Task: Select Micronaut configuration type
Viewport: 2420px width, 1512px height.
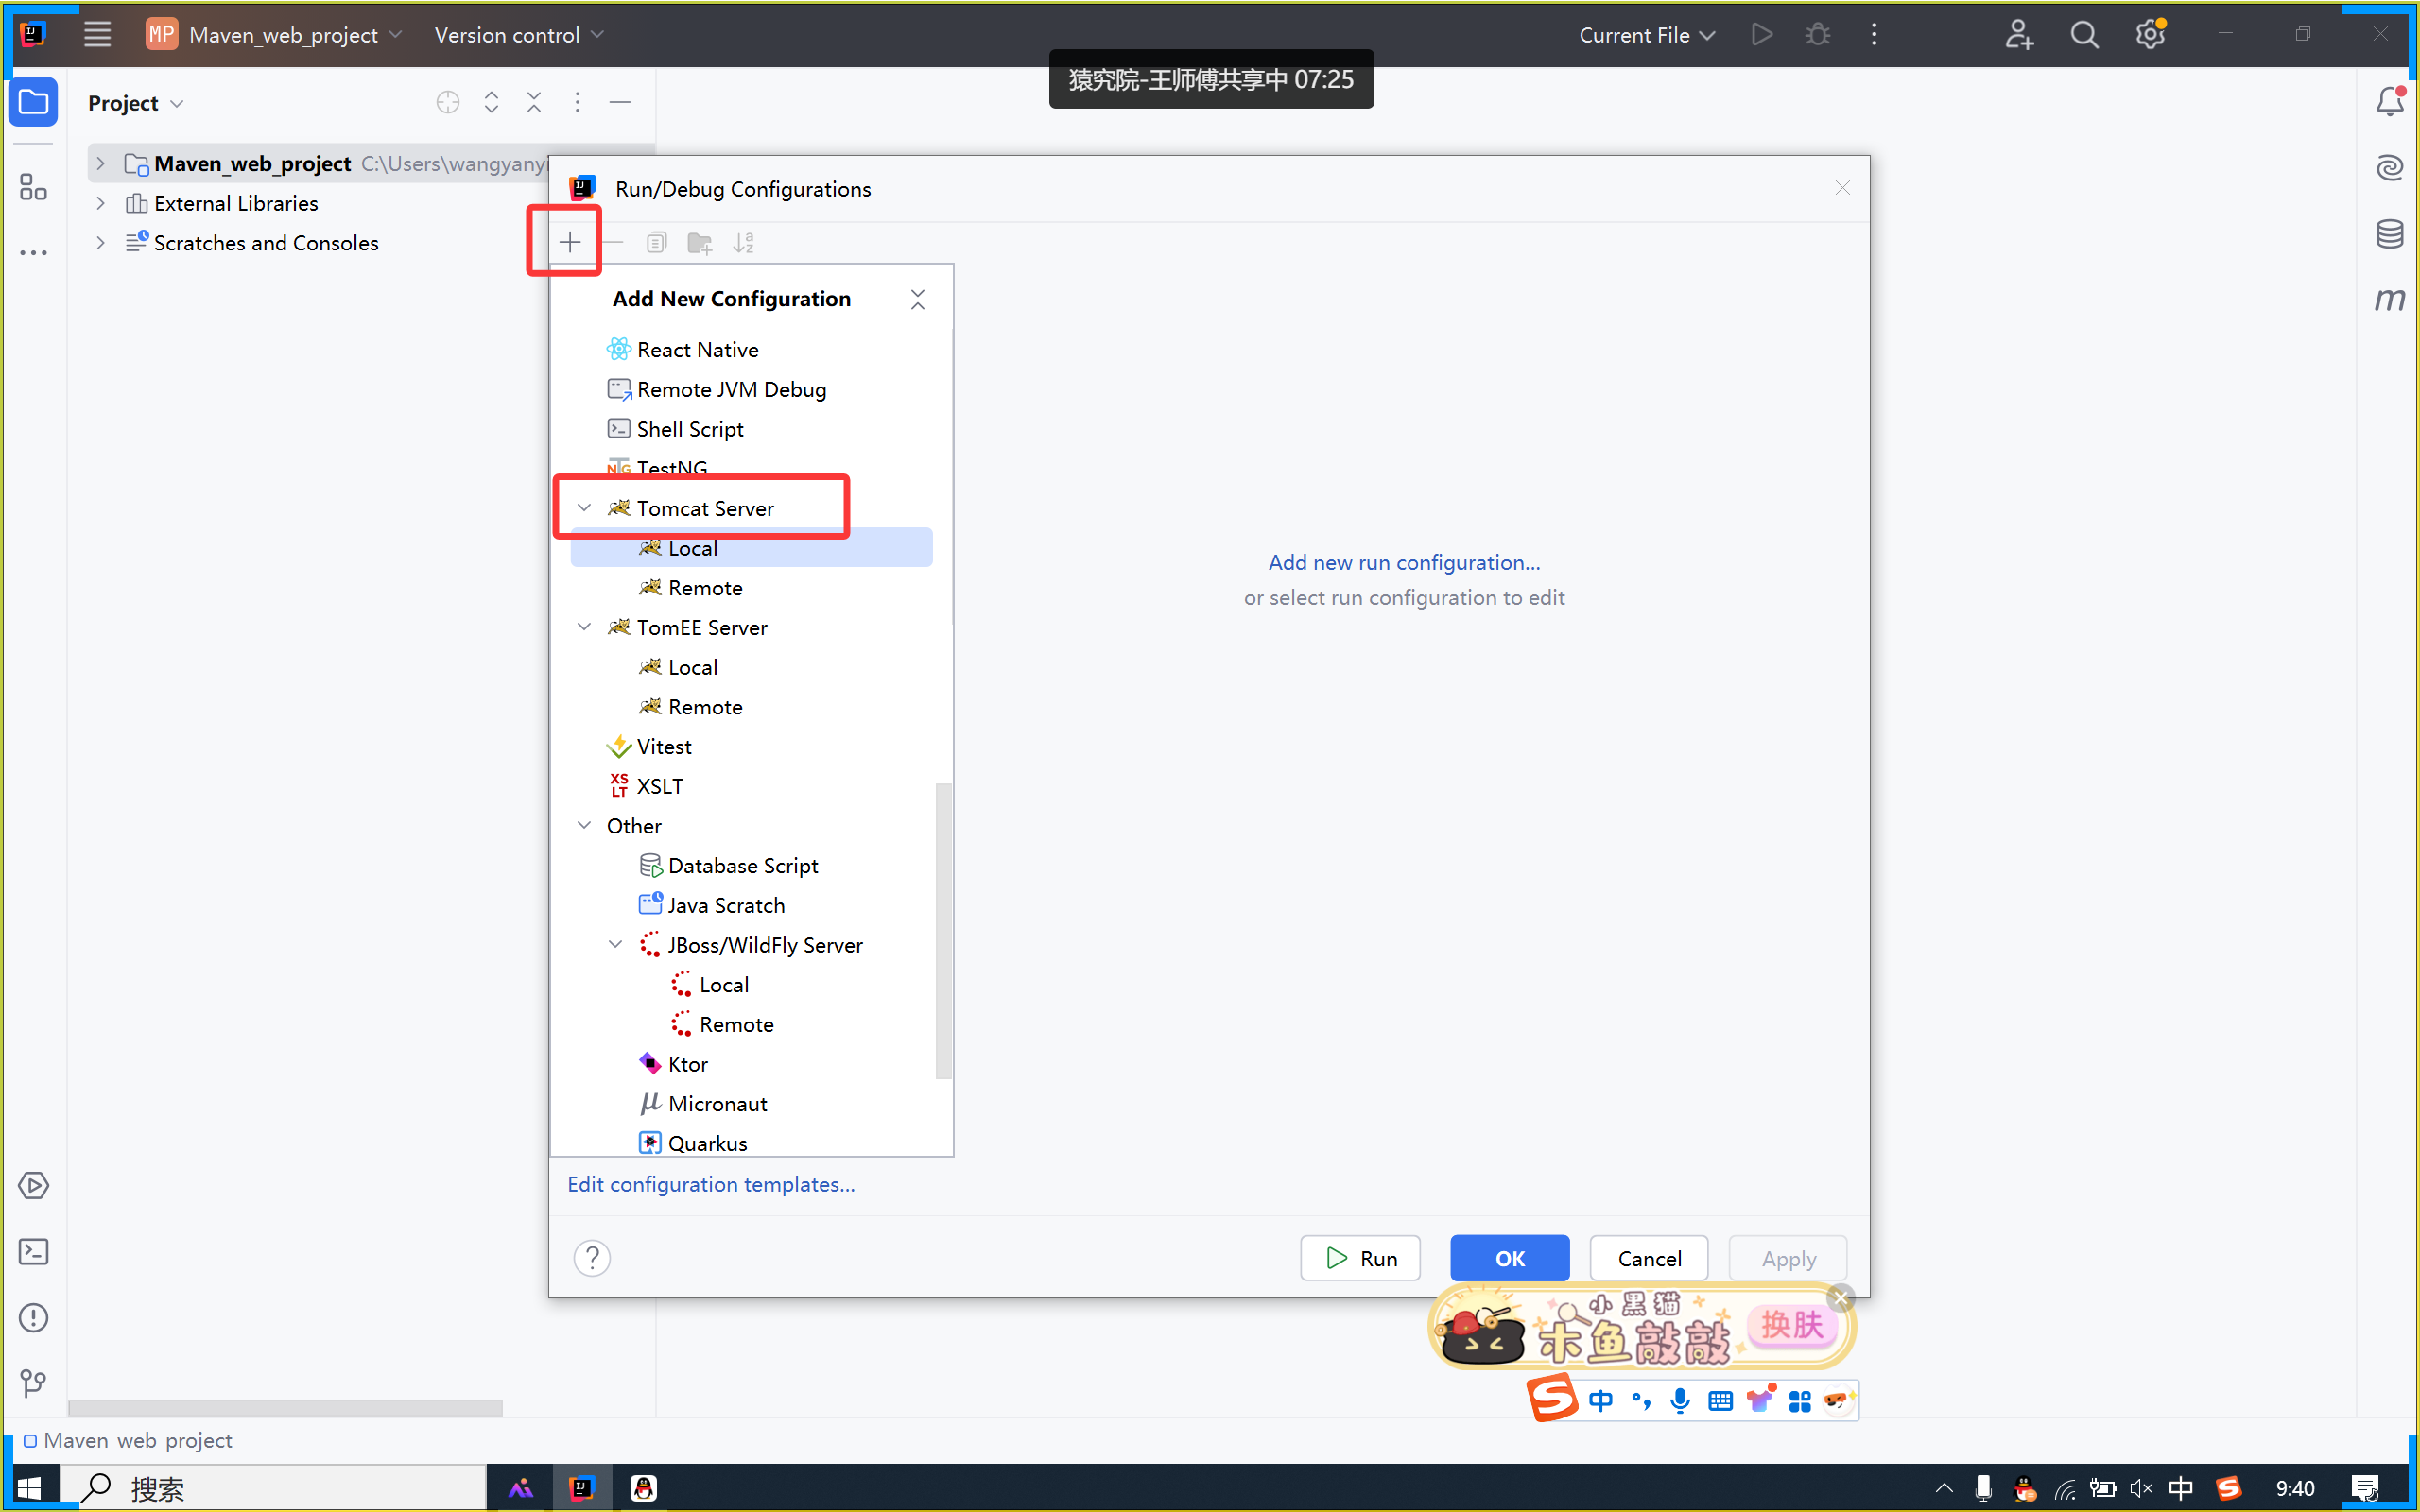Action: click(751, 1103)
